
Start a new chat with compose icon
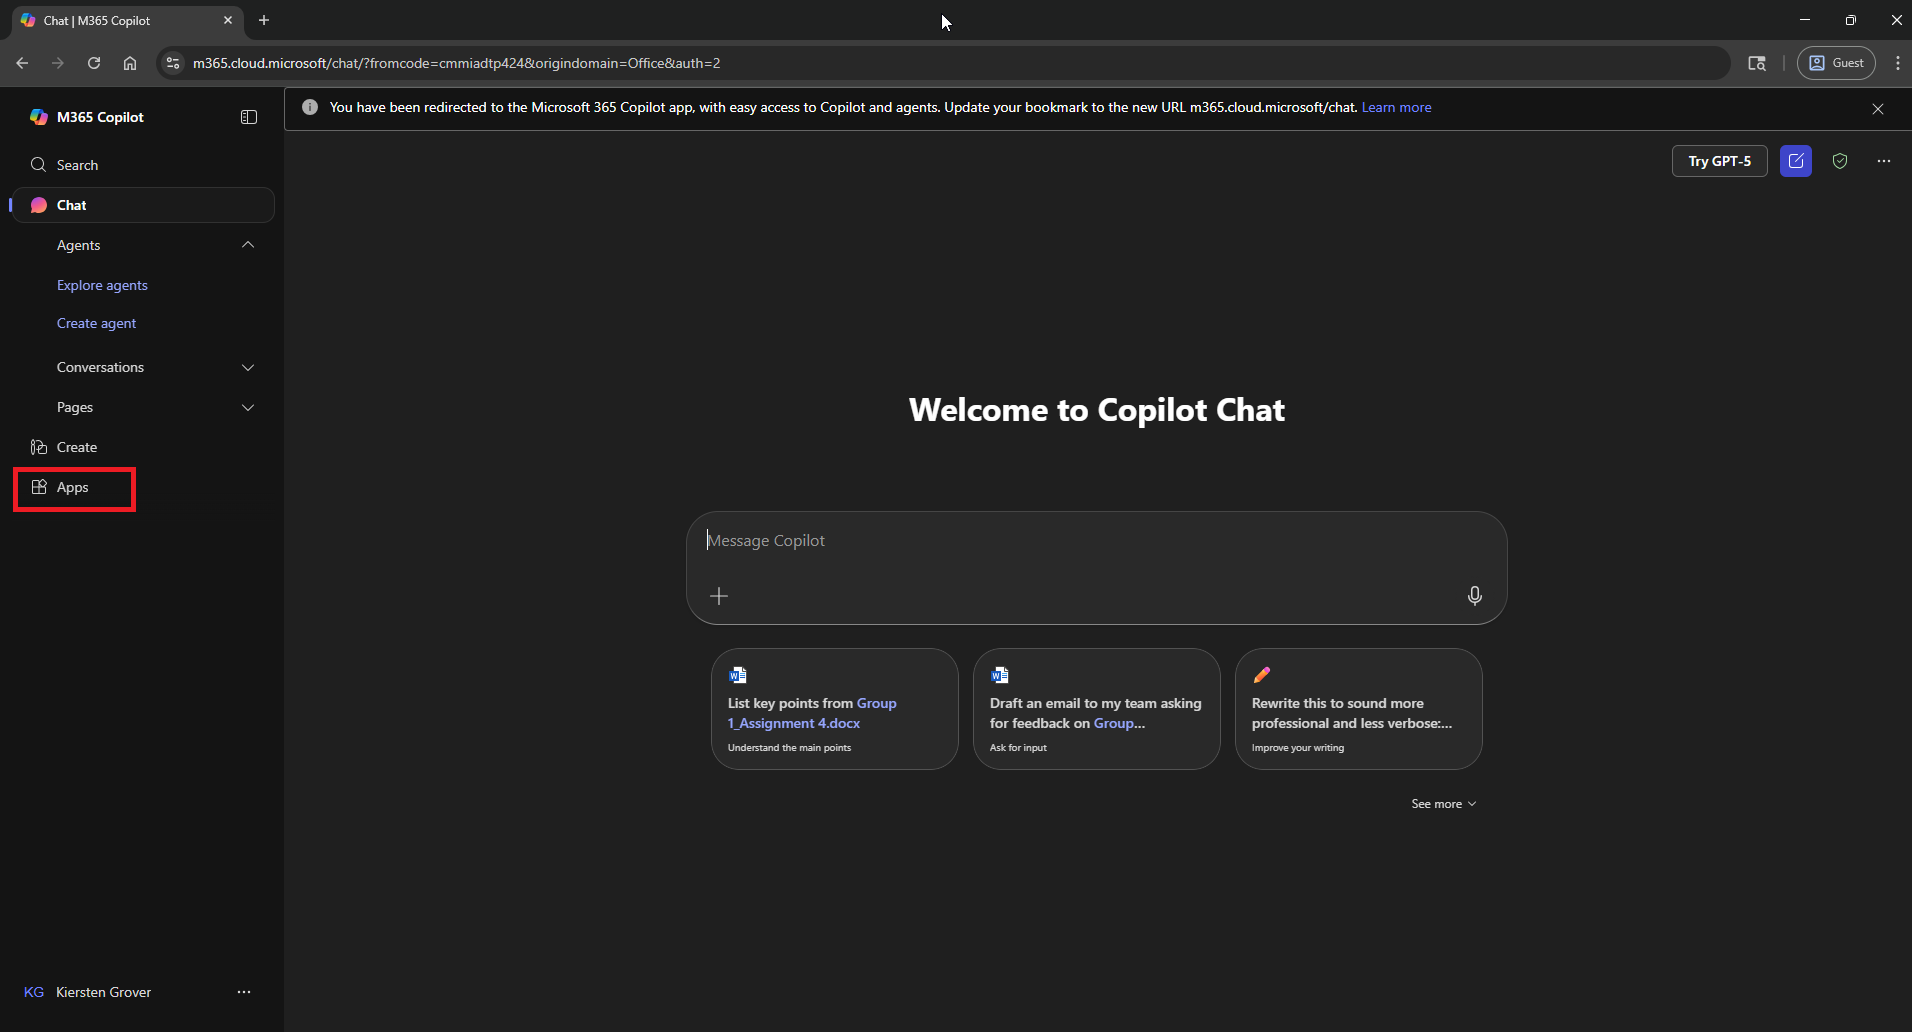coord(1795,161)
